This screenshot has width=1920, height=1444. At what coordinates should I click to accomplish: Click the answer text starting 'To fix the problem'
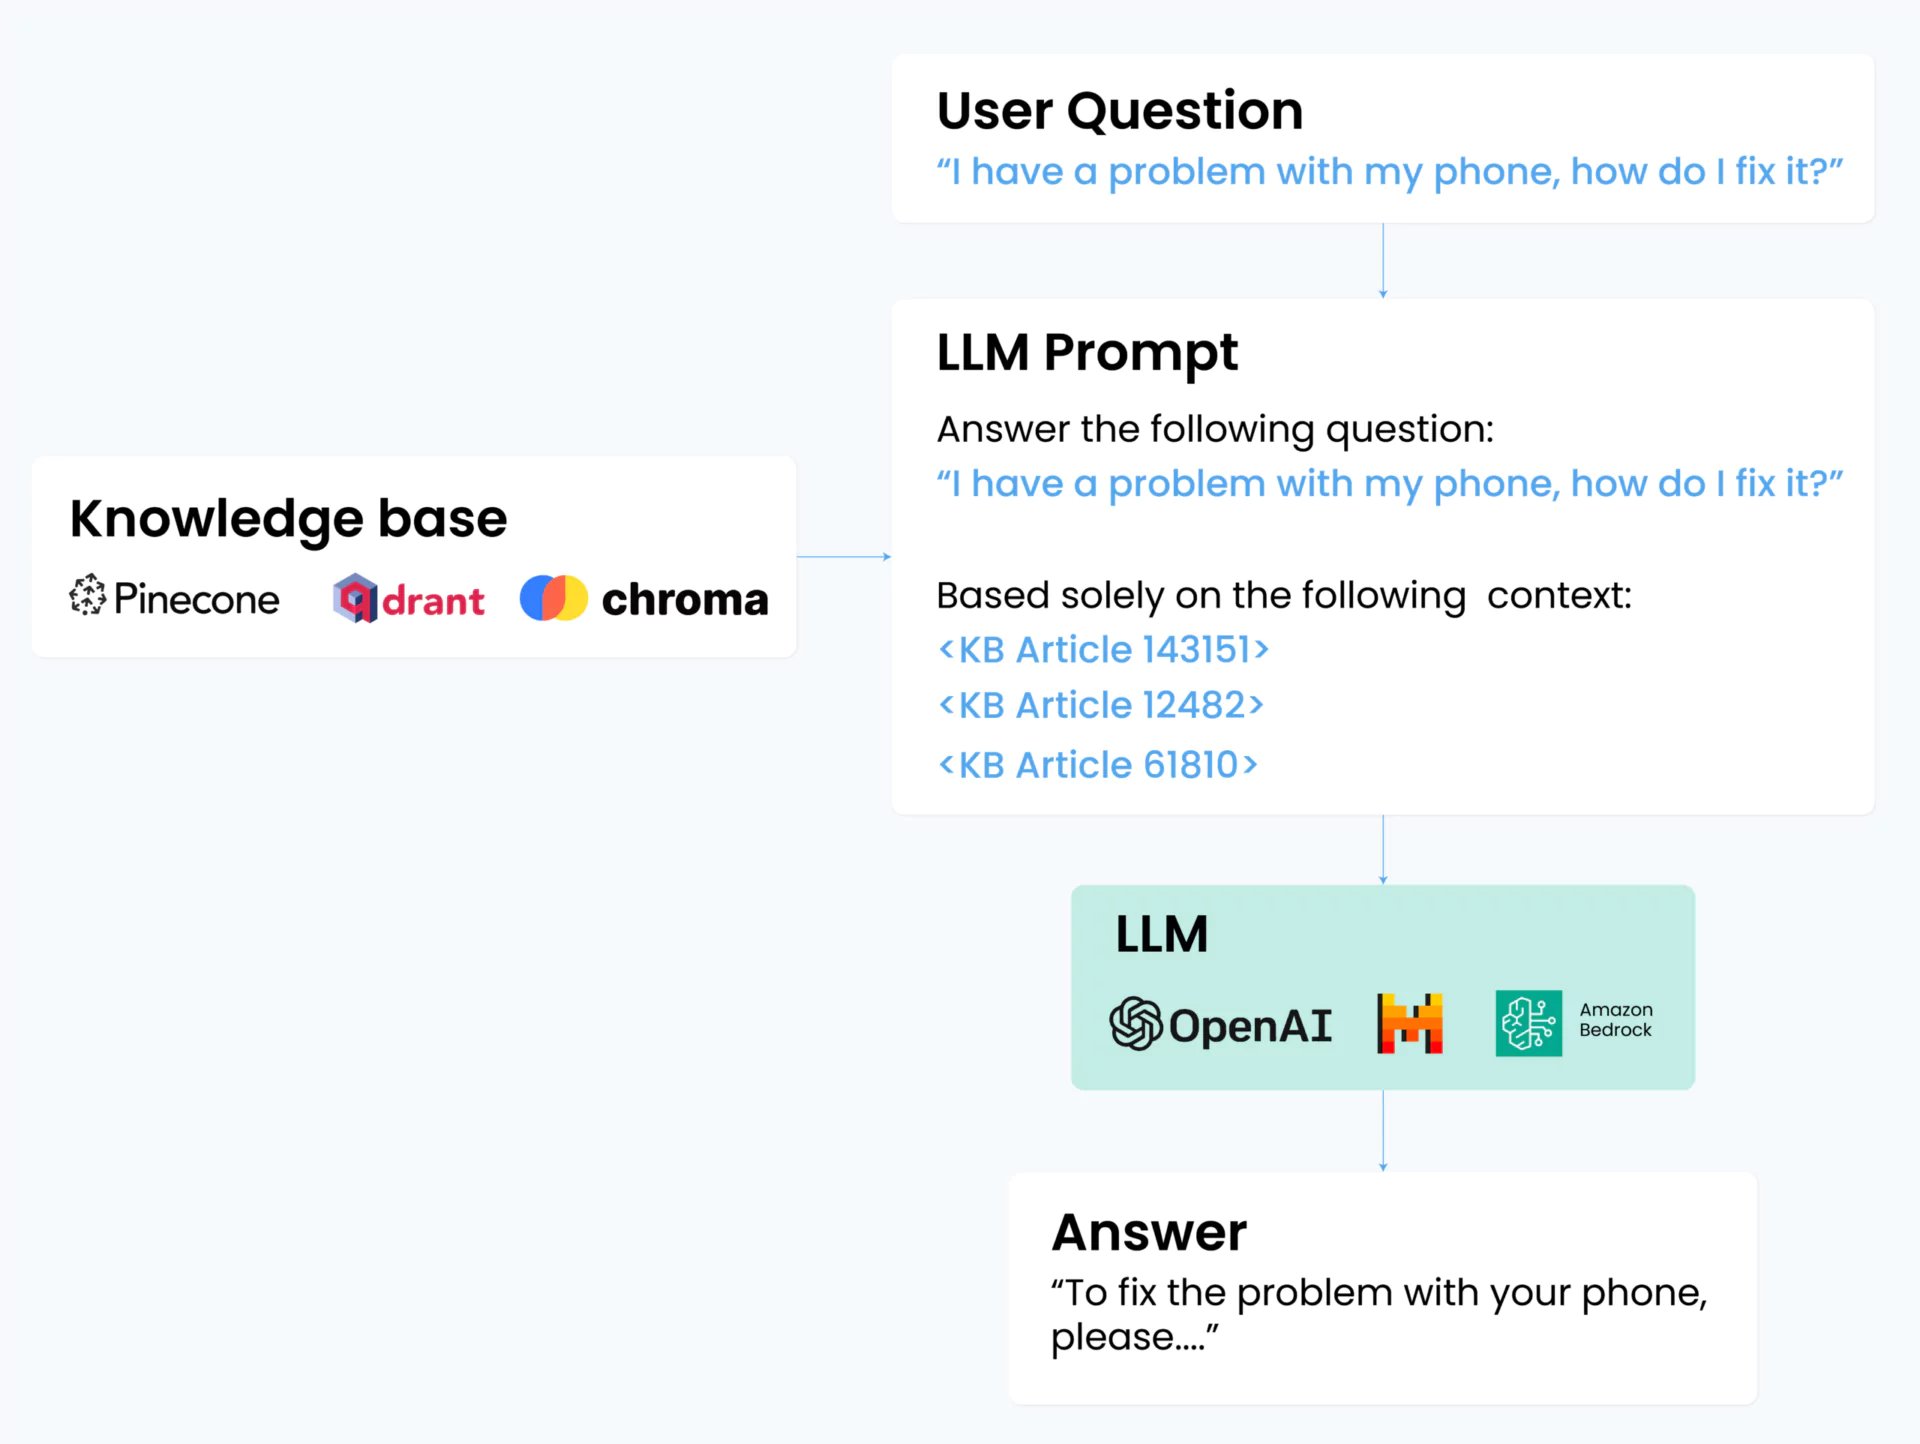(1379, 1314)
